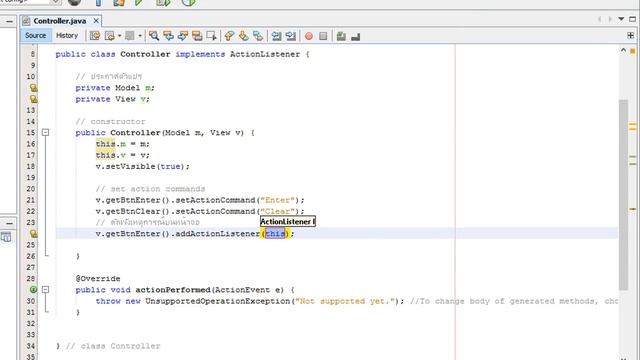640x360 pixels.
Task: Click the green override marker at actionPerformed
Action: (33, 289)
